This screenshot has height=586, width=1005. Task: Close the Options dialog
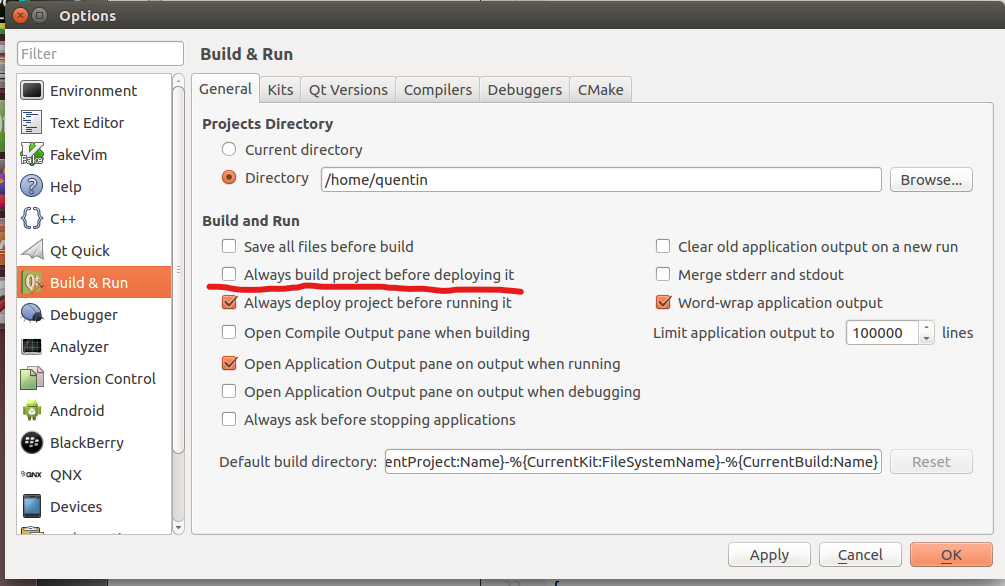coord(21,15)
